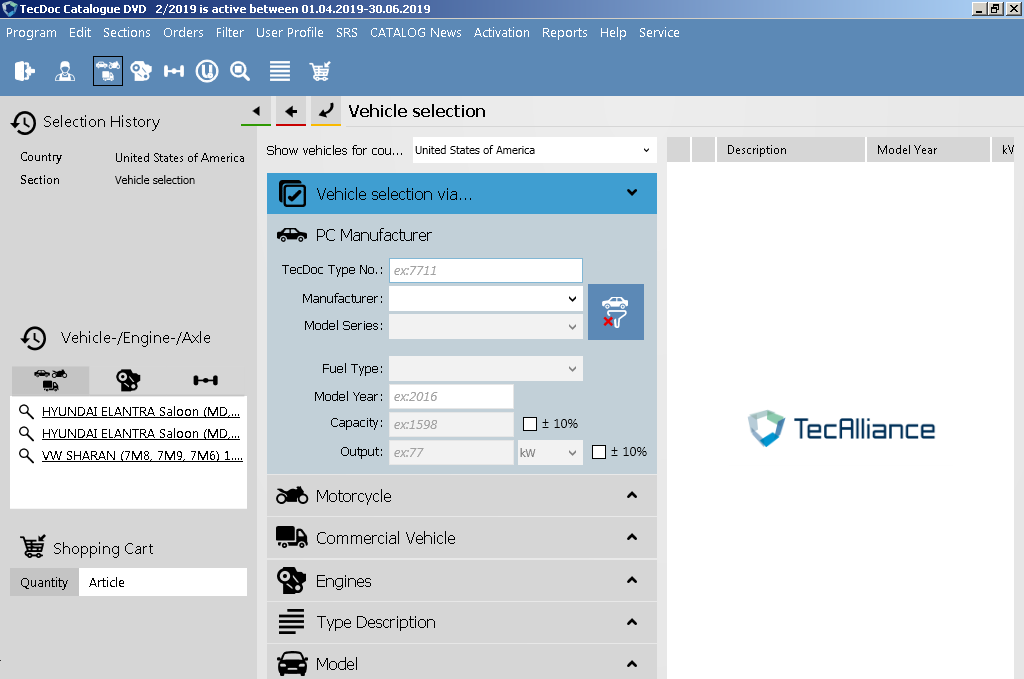This screenshot has height=679, width=1024.
Task: Switch to engine history tab icon
Action: (x=128, y=380)
